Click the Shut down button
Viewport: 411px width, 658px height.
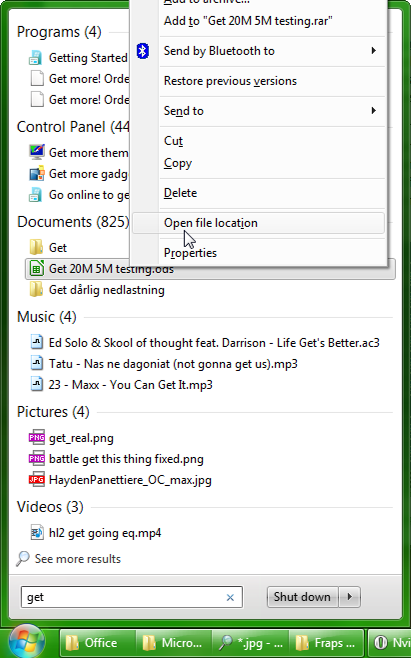302,597
